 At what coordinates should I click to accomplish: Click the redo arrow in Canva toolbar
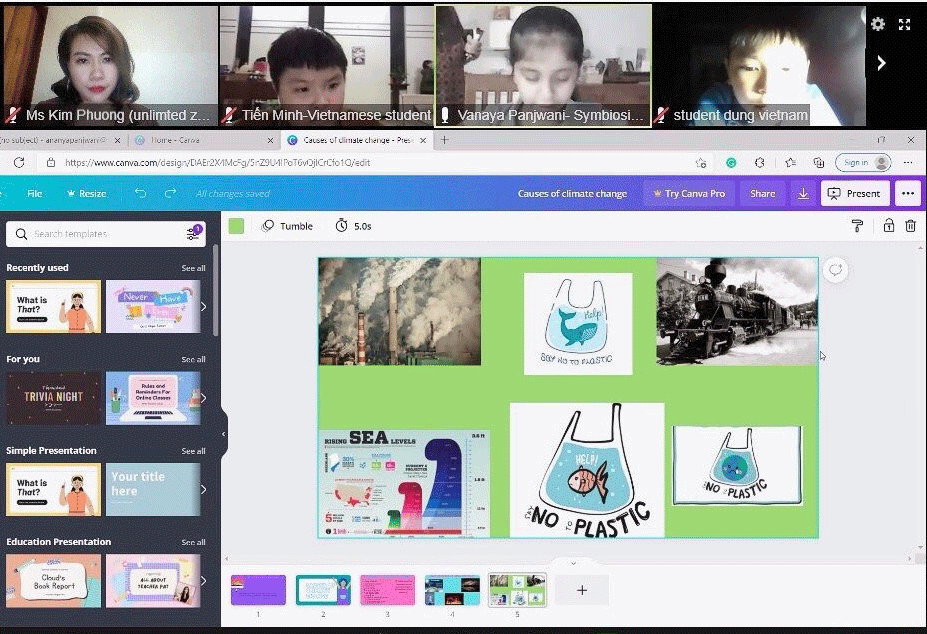(x=170, y=193)
